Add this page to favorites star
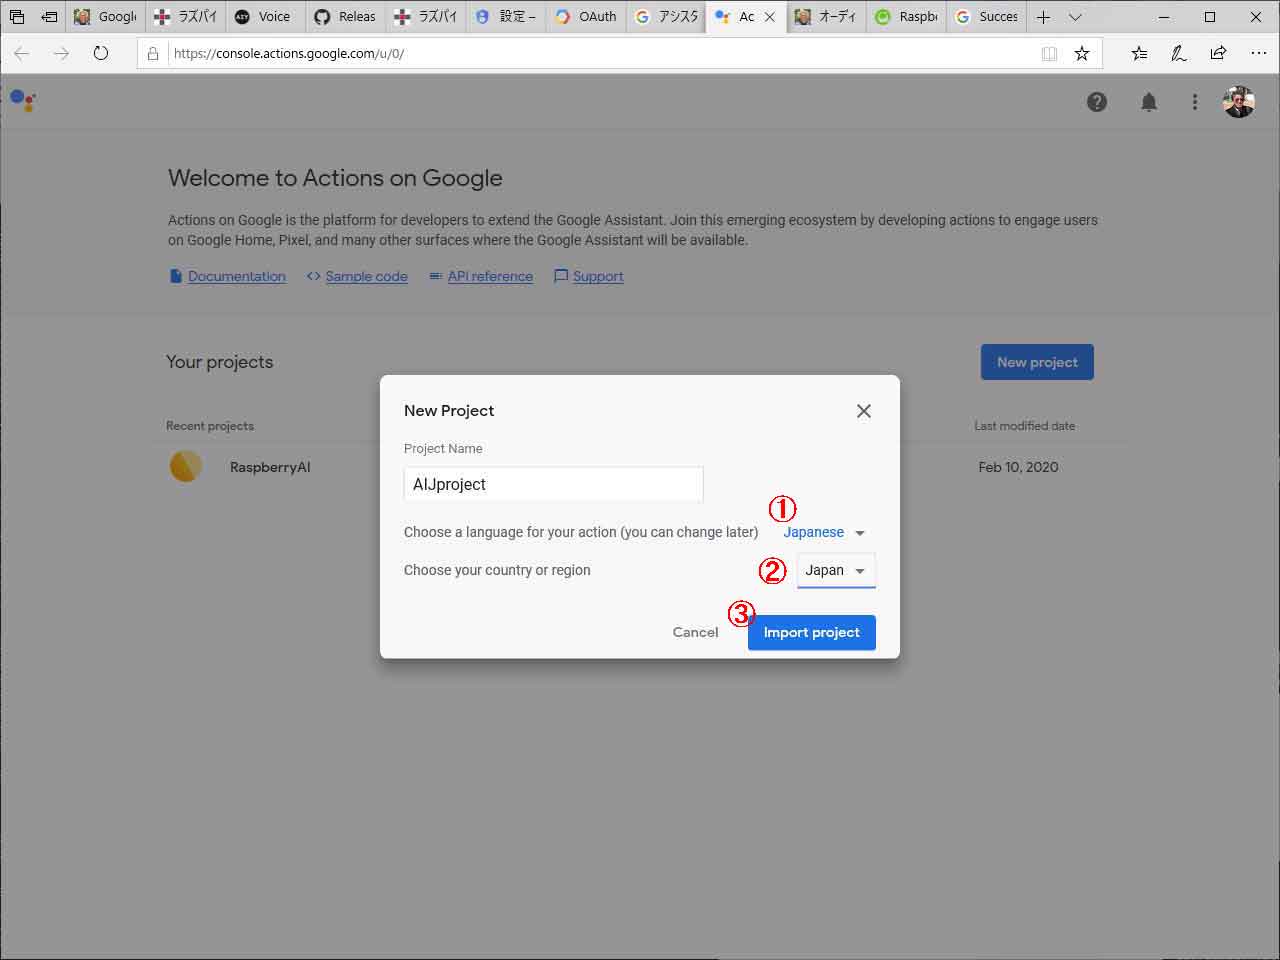Viewport: 1280px width, 960px height. 1082,54
